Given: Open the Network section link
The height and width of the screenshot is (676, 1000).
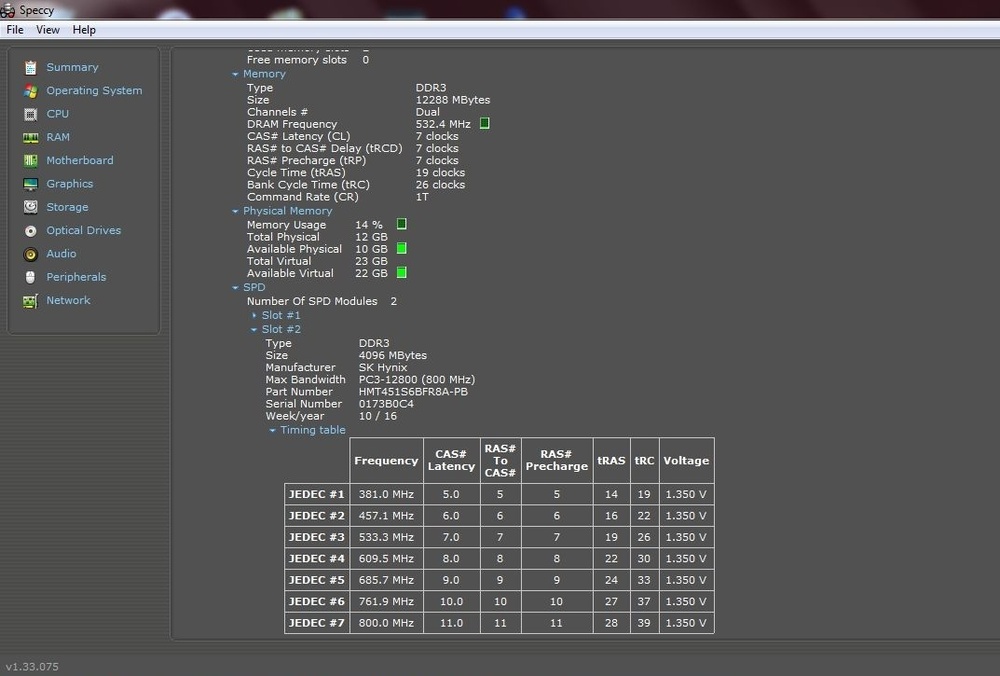Looking at the screenshot, I should click(x=68, y=300).
